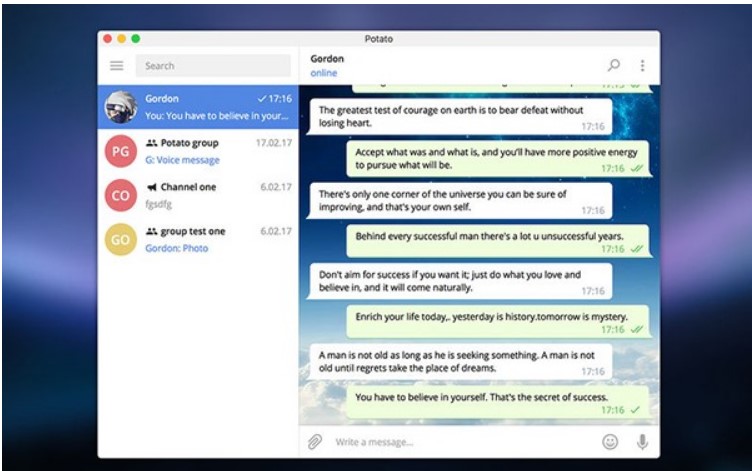Open the Potato group chat
The width and height of the screenshot is (752, 471).
[198, 151]
